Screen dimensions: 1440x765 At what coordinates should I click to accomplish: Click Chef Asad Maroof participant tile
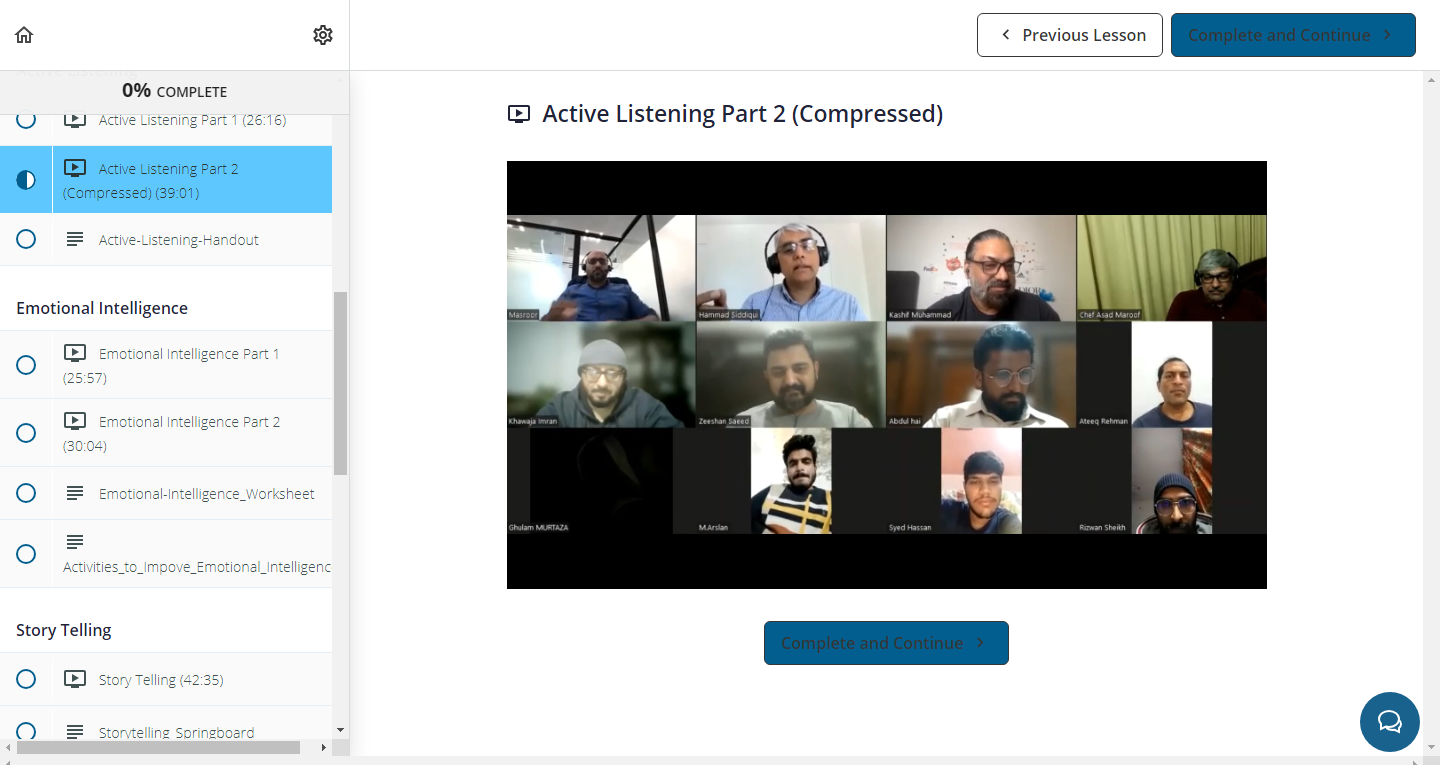(x=1172, y=268)
